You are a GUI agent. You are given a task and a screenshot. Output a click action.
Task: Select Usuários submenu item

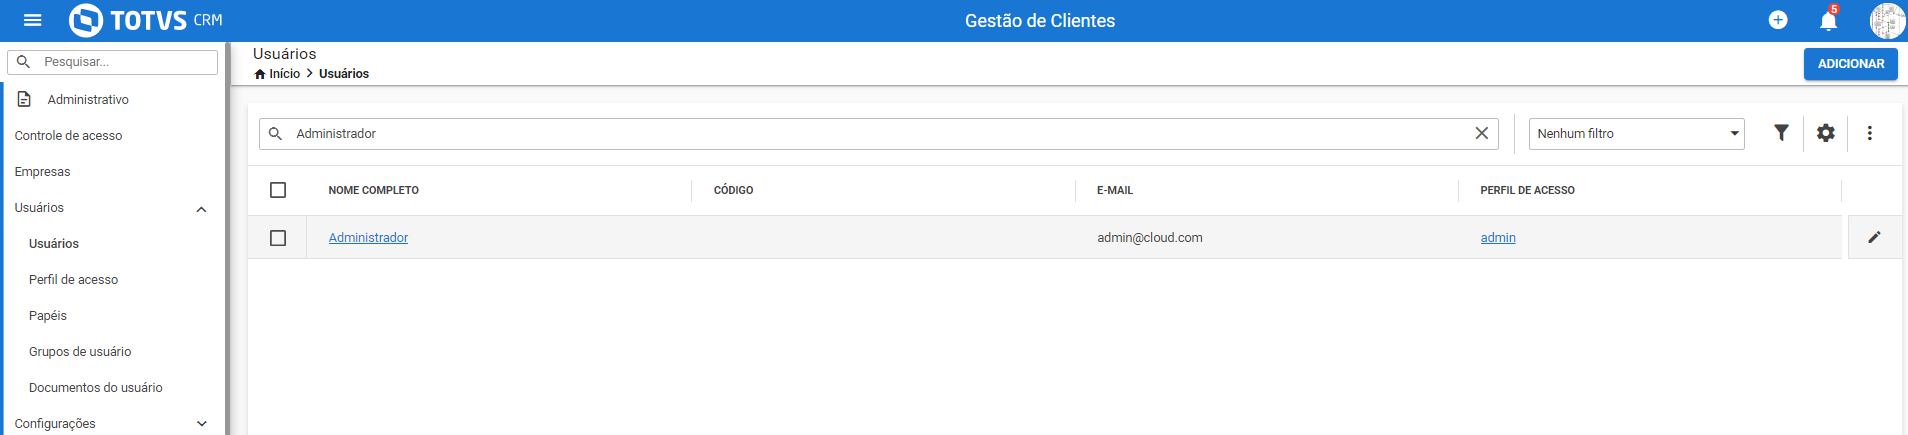pyautogui.click(x=54, y=244)
